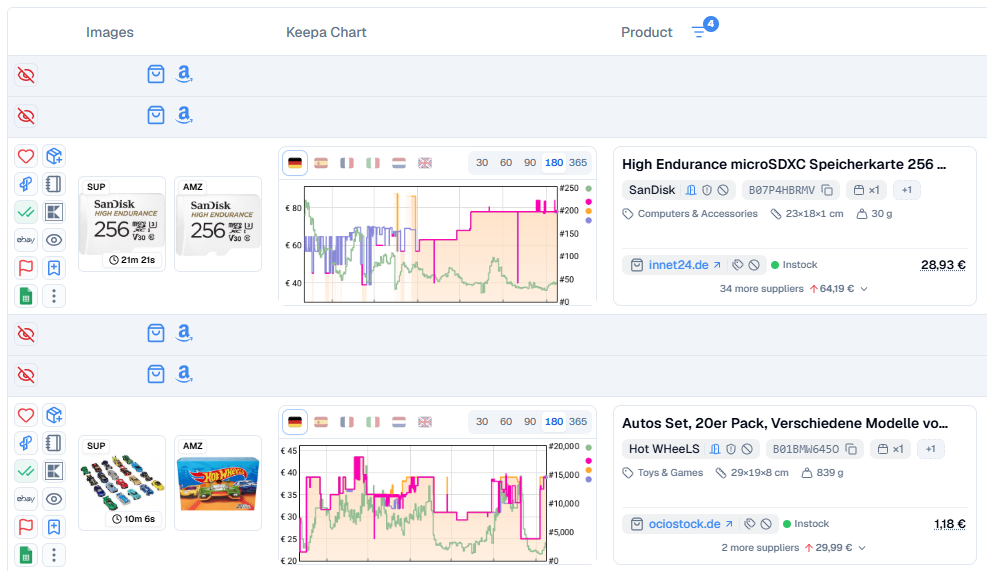Click the SanDisk brand label

[651, 190]
